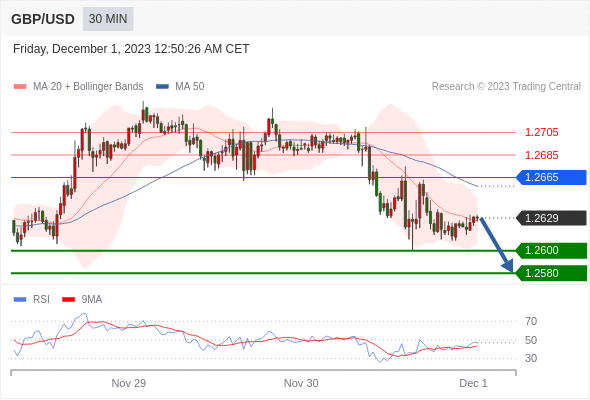Select the 1.2600 support price tag
Screen dimensions: 590x400
point(551,251)
